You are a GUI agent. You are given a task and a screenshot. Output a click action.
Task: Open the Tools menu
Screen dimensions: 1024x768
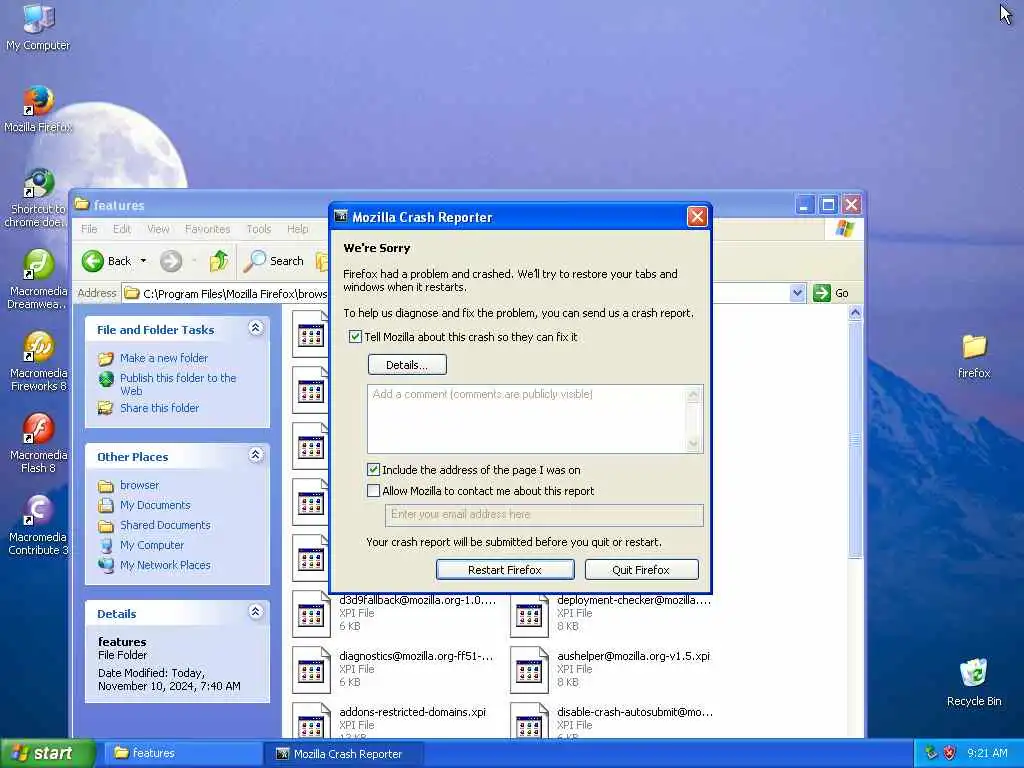pyautogui.click(x=259, y=229)
